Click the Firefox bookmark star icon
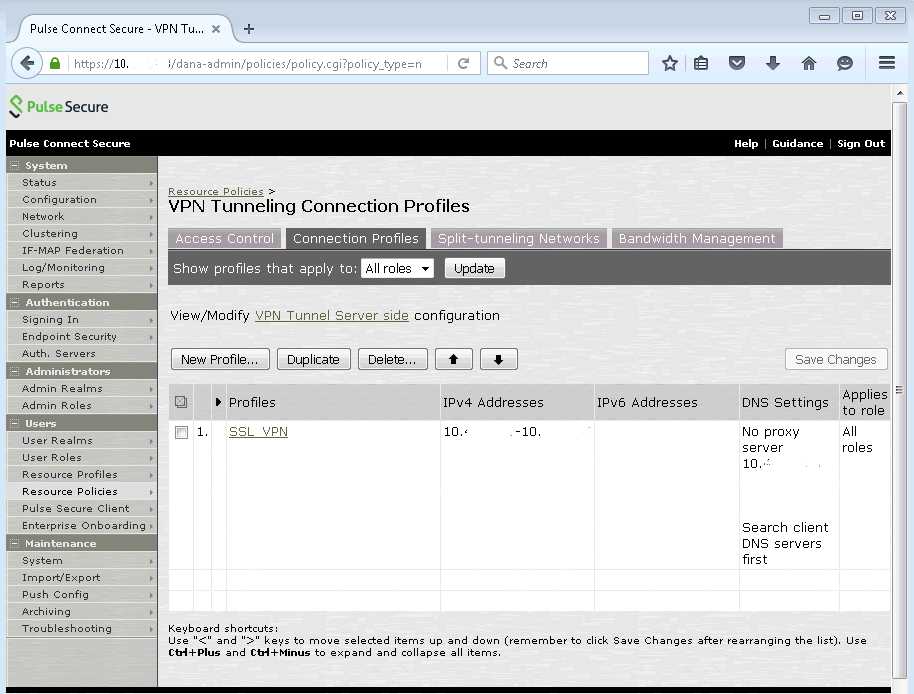The image size is (914, 694). [670, 63]
